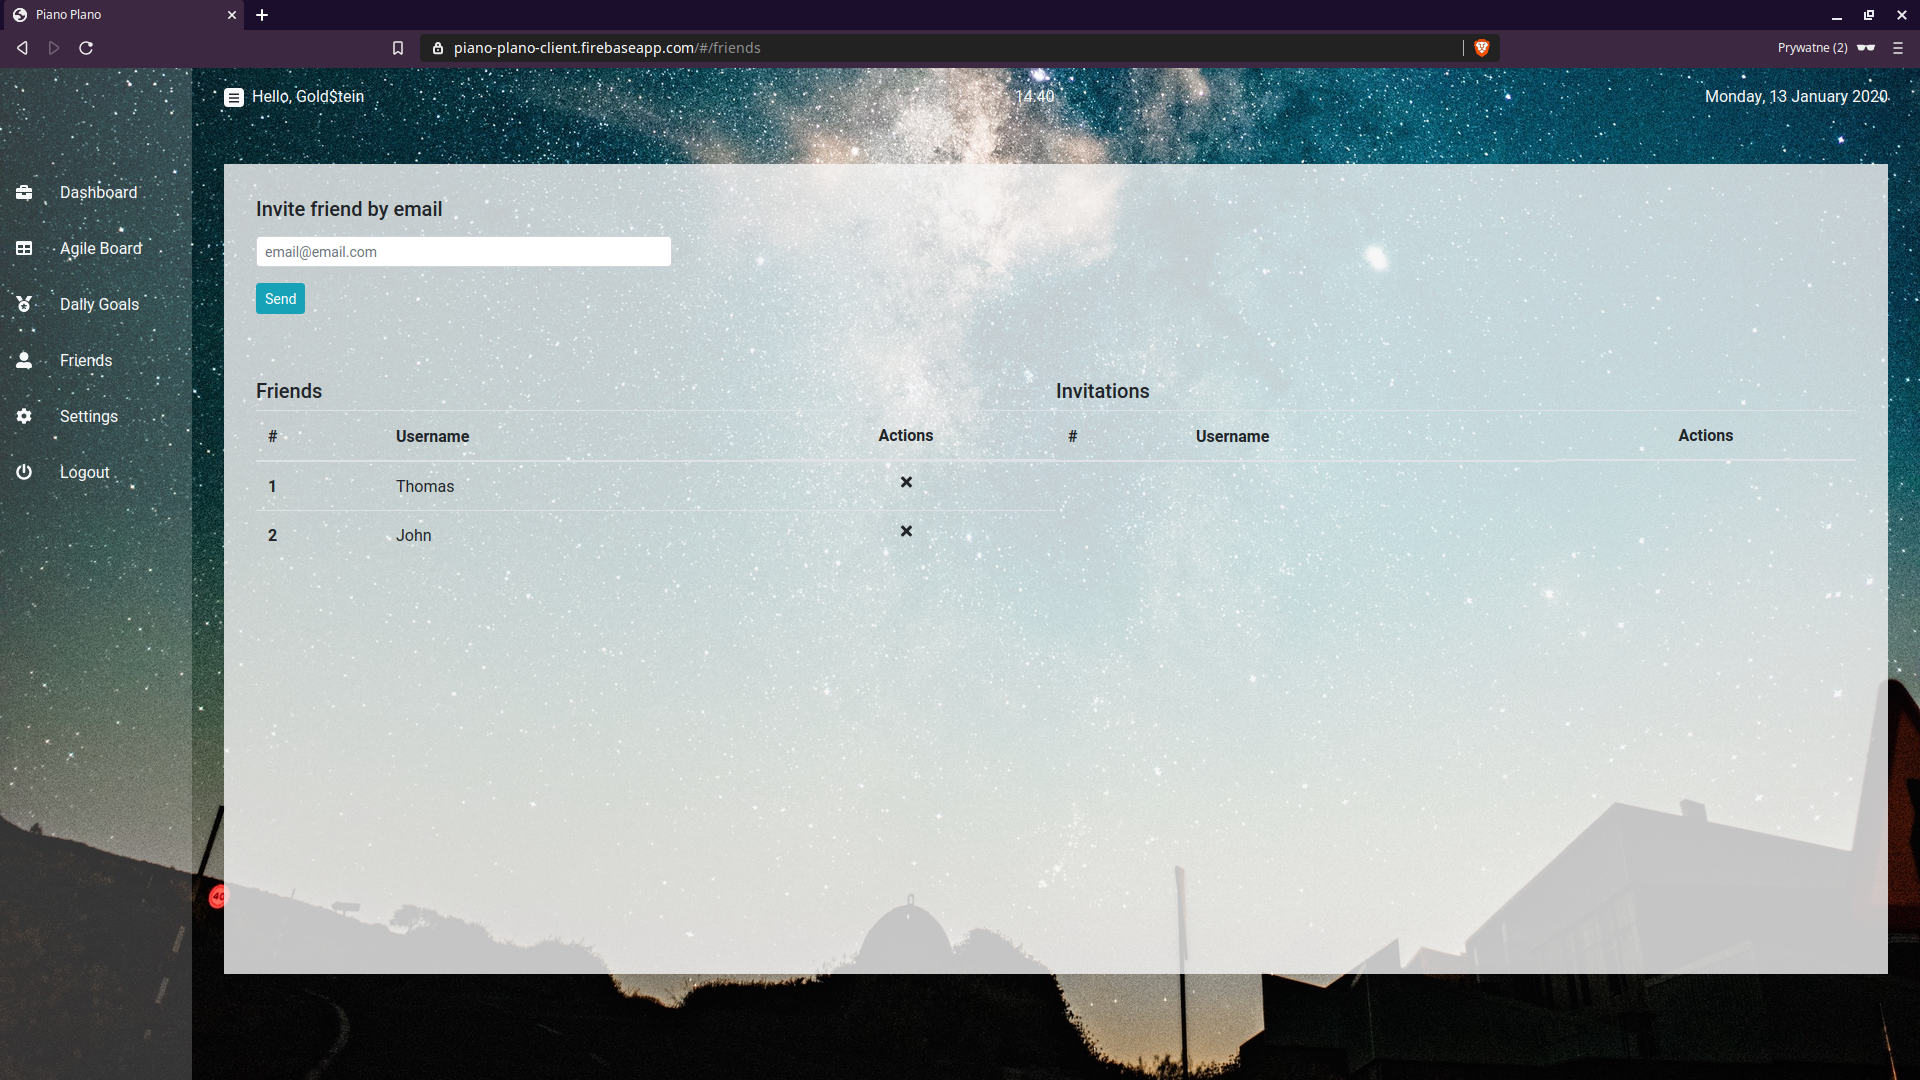The width and height of the screenshot is (1920, 1080).
Task: Click the Logout power icon
Action: click(x=24, y=472)
